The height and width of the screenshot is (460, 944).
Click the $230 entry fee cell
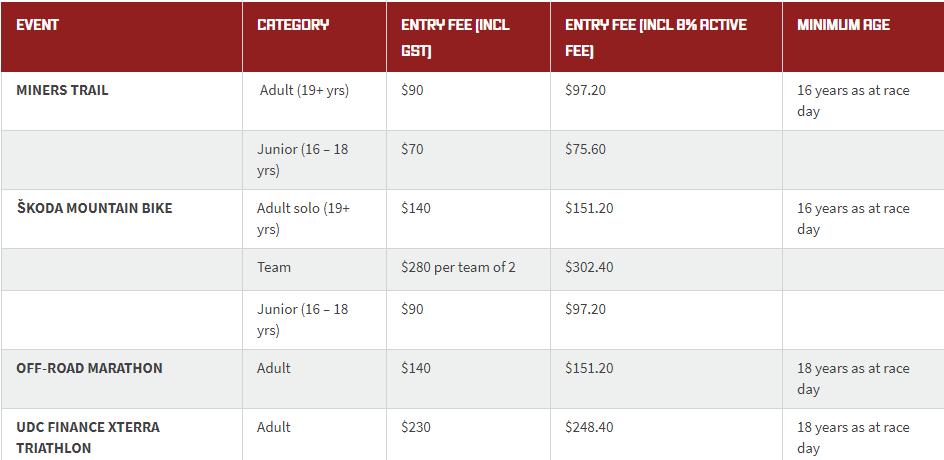[468, 435]
